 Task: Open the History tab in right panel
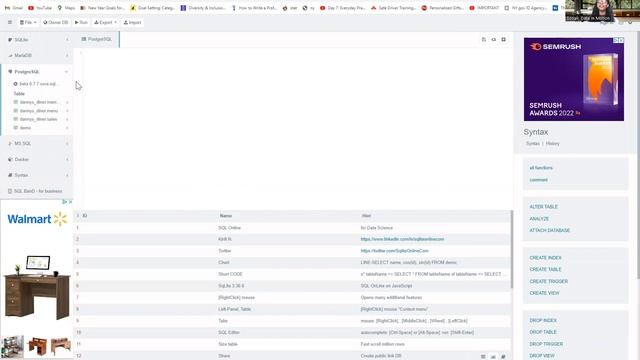552,144
